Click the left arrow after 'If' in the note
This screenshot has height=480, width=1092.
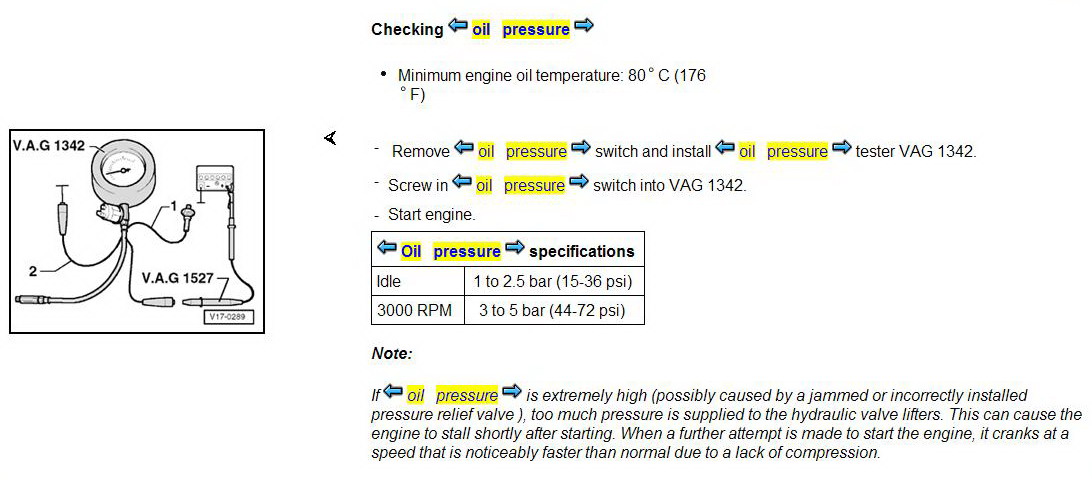click(x=392, y=392)
